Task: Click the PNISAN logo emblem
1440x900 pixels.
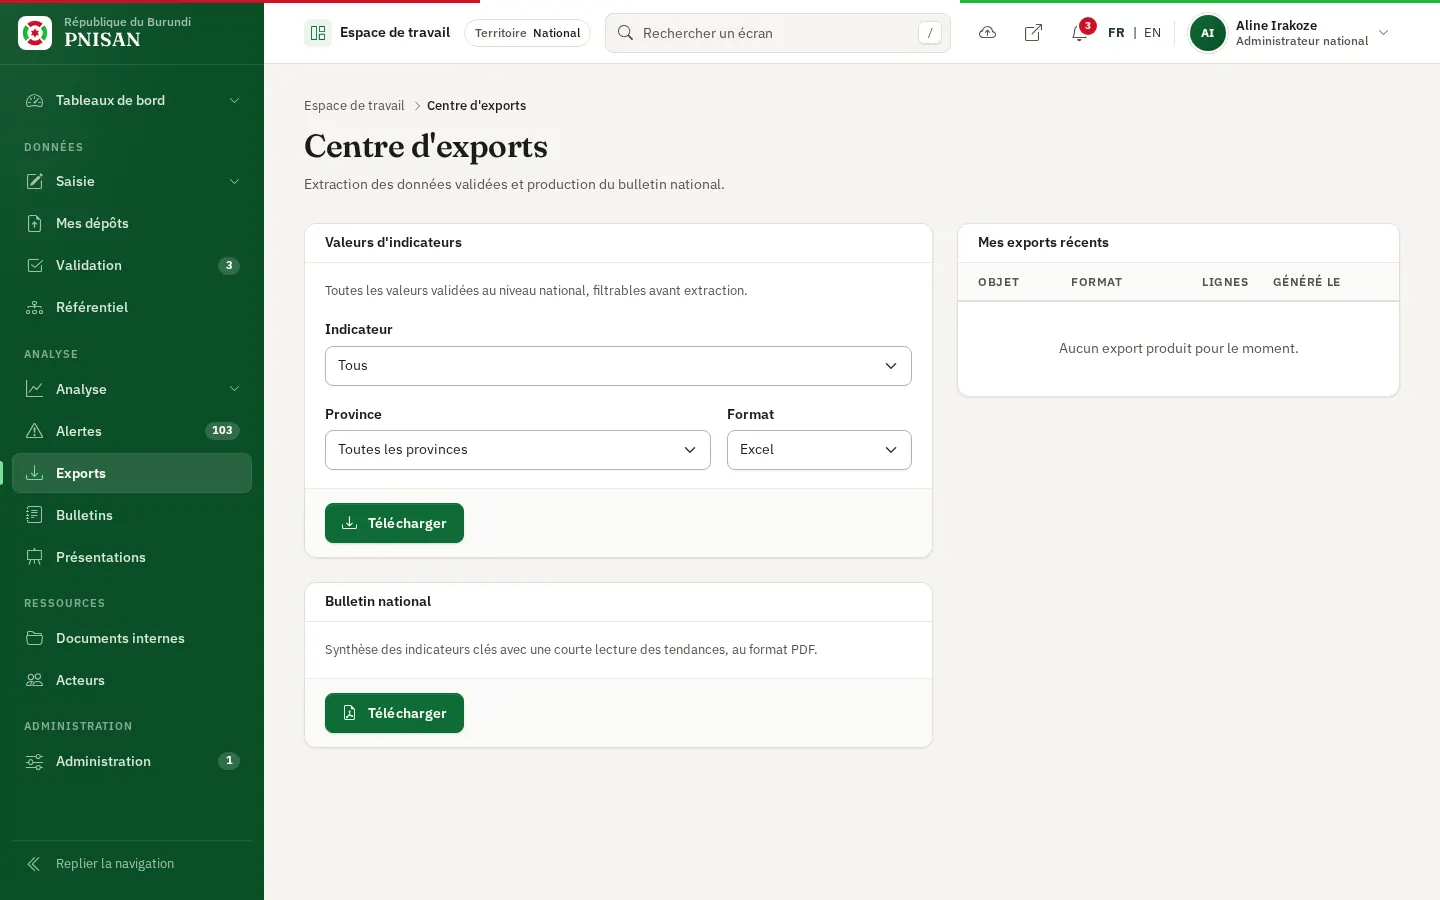Action: 35,33
